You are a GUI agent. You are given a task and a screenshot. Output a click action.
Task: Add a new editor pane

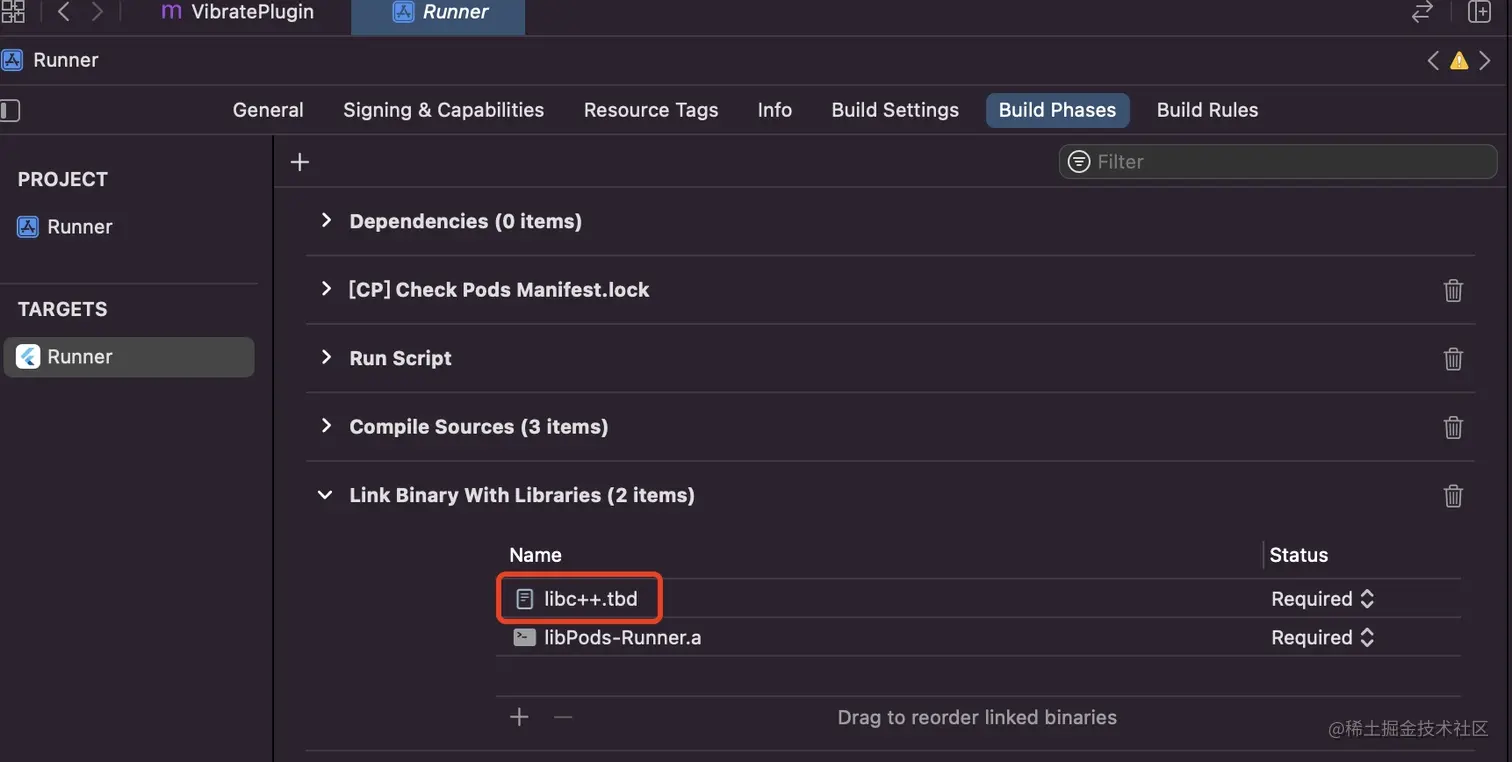1479,12
